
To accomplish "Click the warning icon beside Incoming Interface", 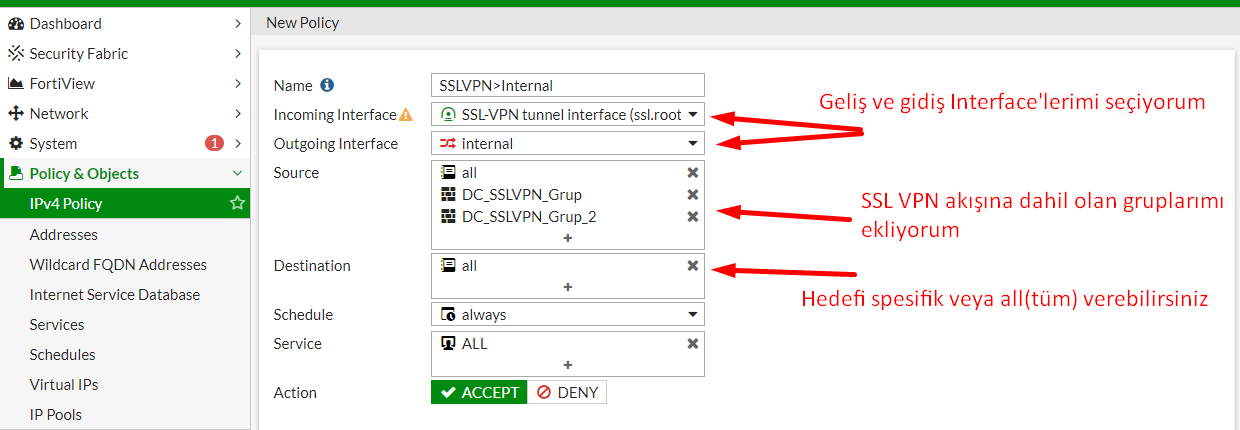I will click(406, 115).
